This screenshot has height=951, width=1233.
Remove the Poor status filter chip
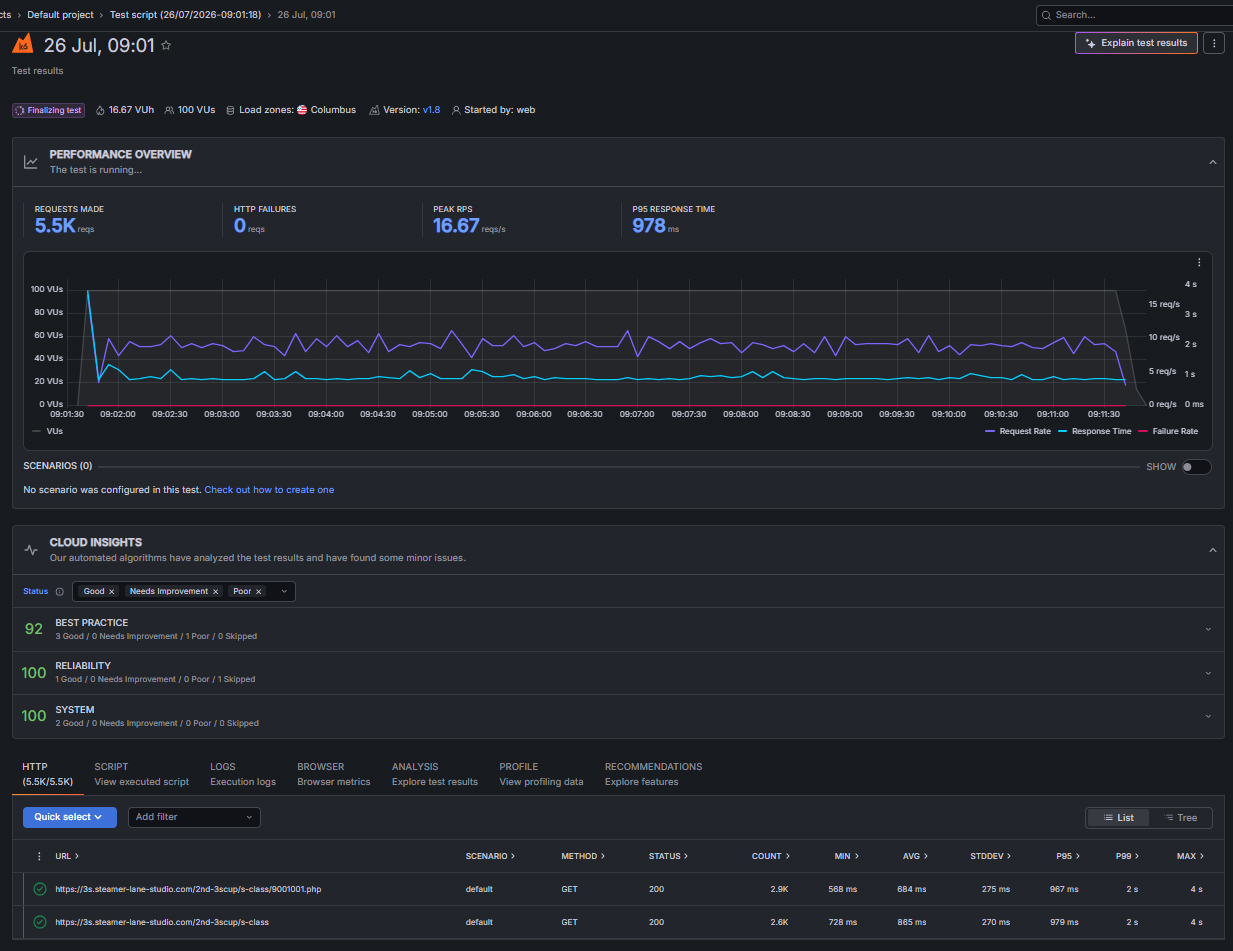[x=259, y=592]
